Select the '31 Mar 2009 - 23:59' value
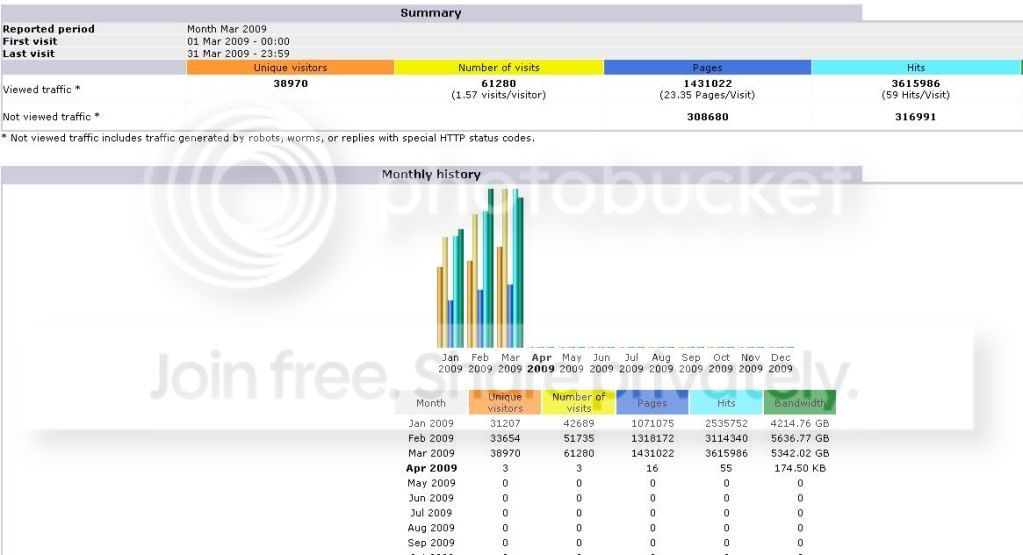1023x555 pixels. (x=238, y=53)
